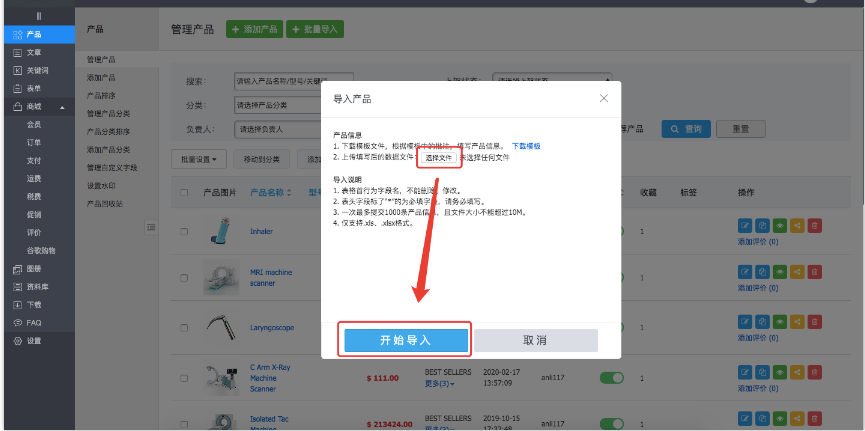Select 产品排序 in the product submenu
The height and width of the screenshot is (431, 865).
click(101, 96)
